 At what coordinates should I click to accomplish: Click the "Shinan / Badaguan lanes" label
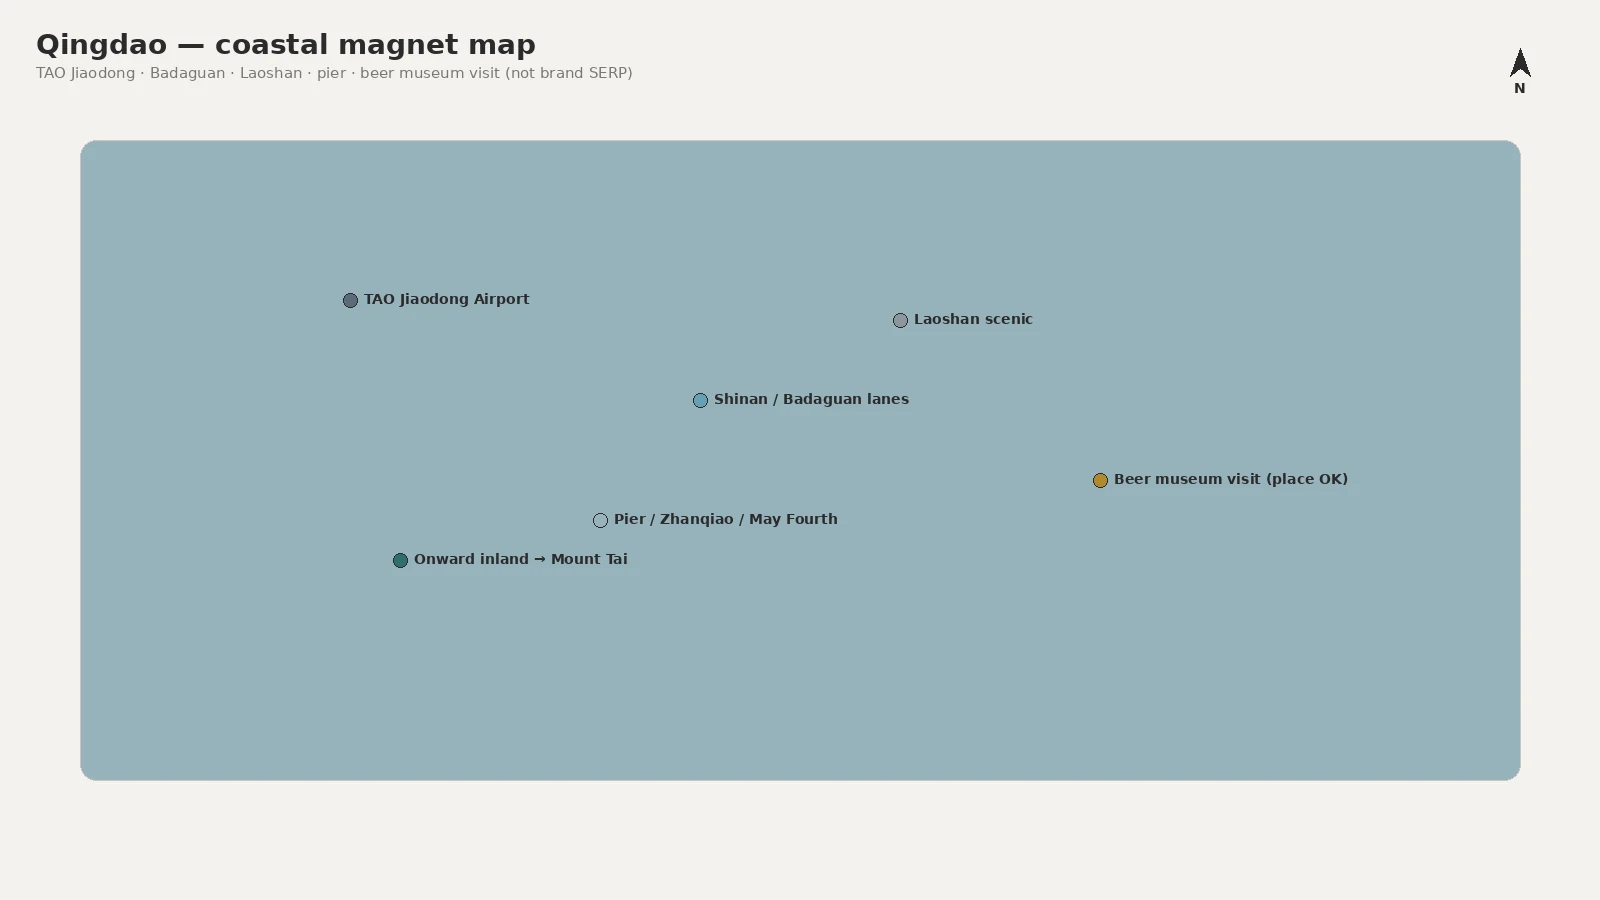(x=811, y=399)
